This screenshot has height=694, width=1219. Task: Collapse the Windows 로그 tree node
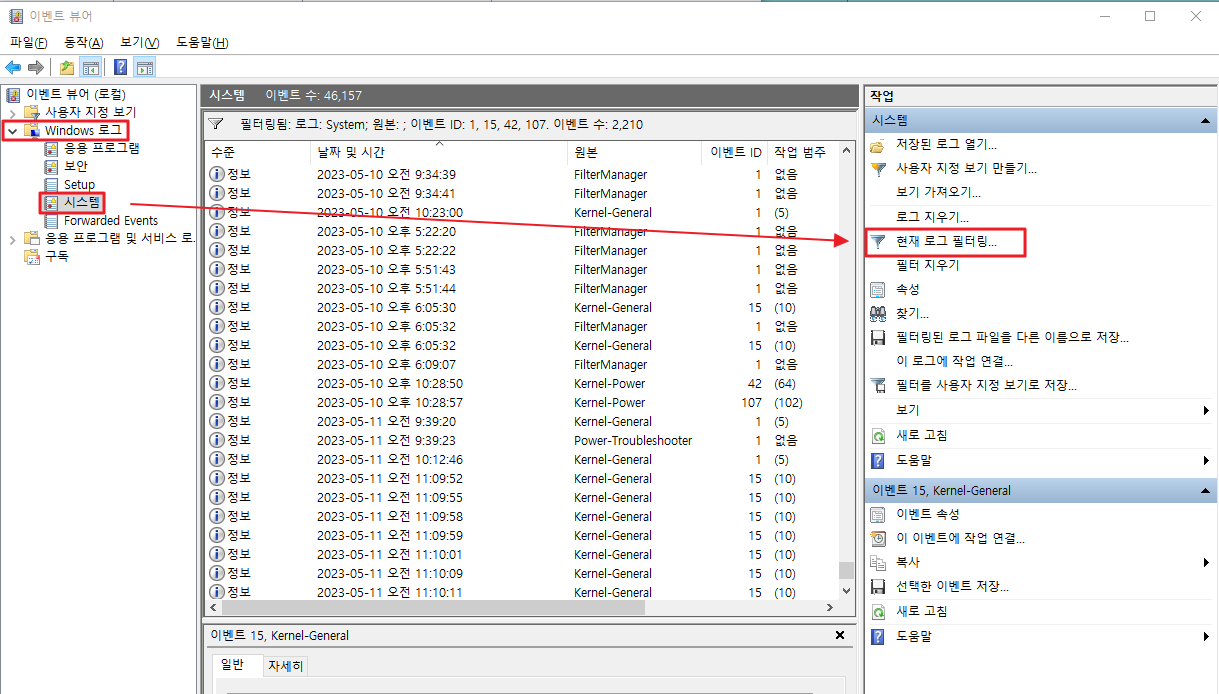(13, 131)
